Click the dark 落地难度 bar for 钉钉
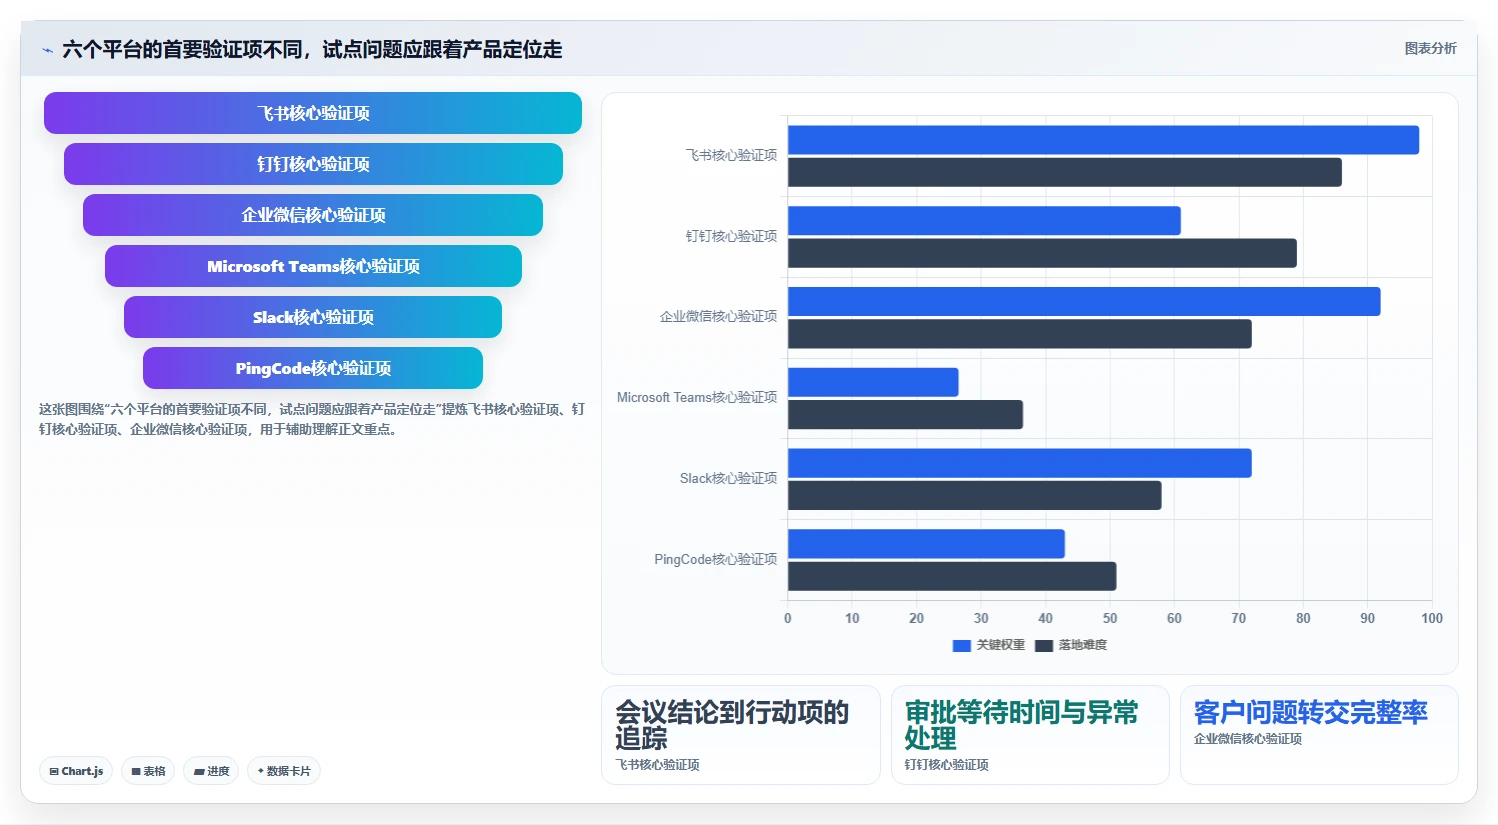 click(x=1042, y=253)
